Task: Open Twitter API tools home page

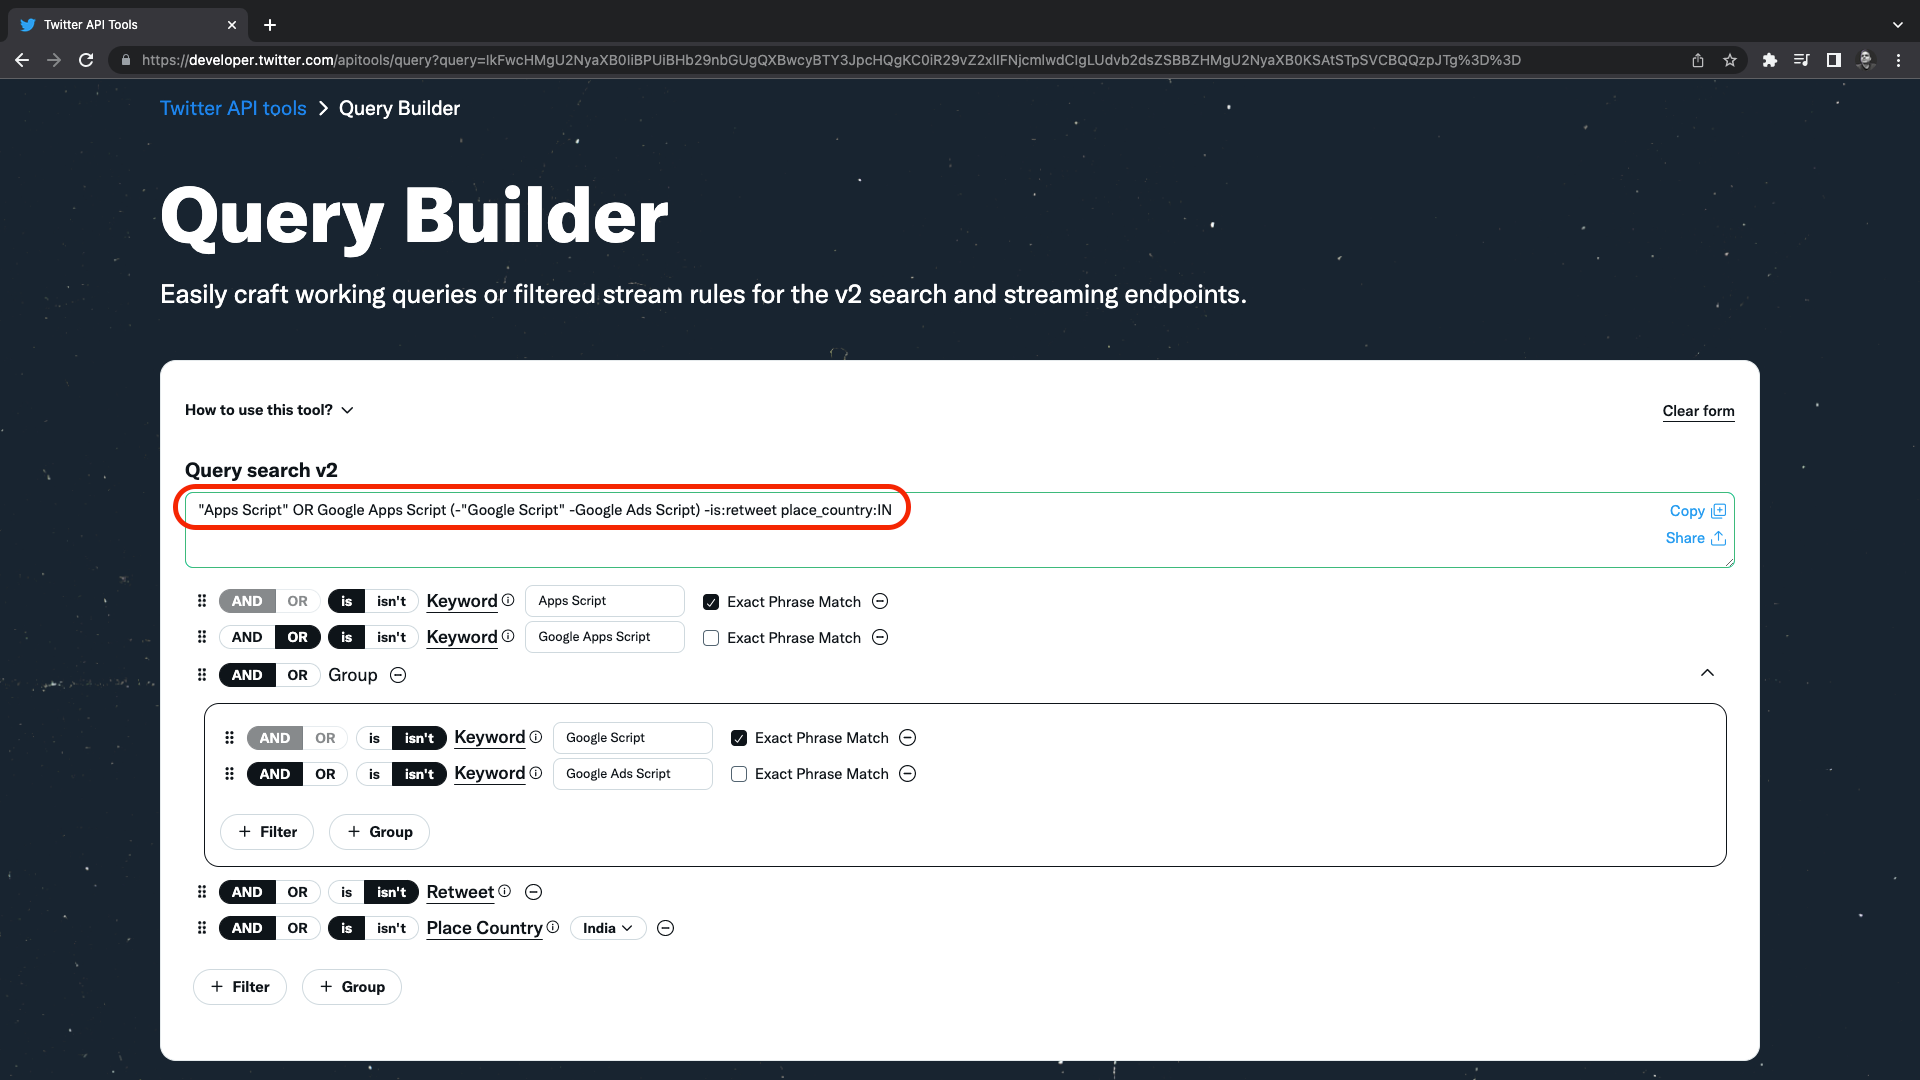Action: (x=233, y=108)
